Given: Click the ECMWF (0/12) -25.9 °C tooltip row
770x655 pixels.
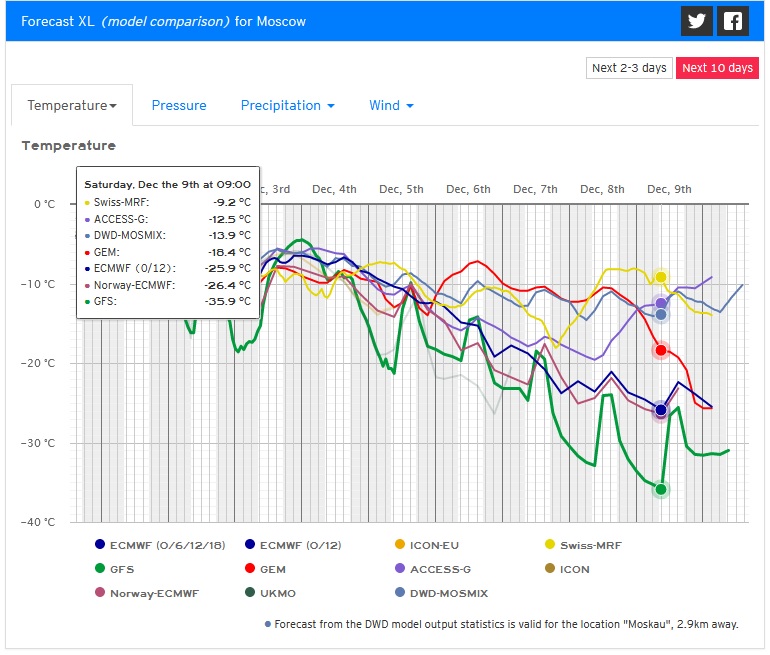Looking at the screenshot, I should point(167,268).
